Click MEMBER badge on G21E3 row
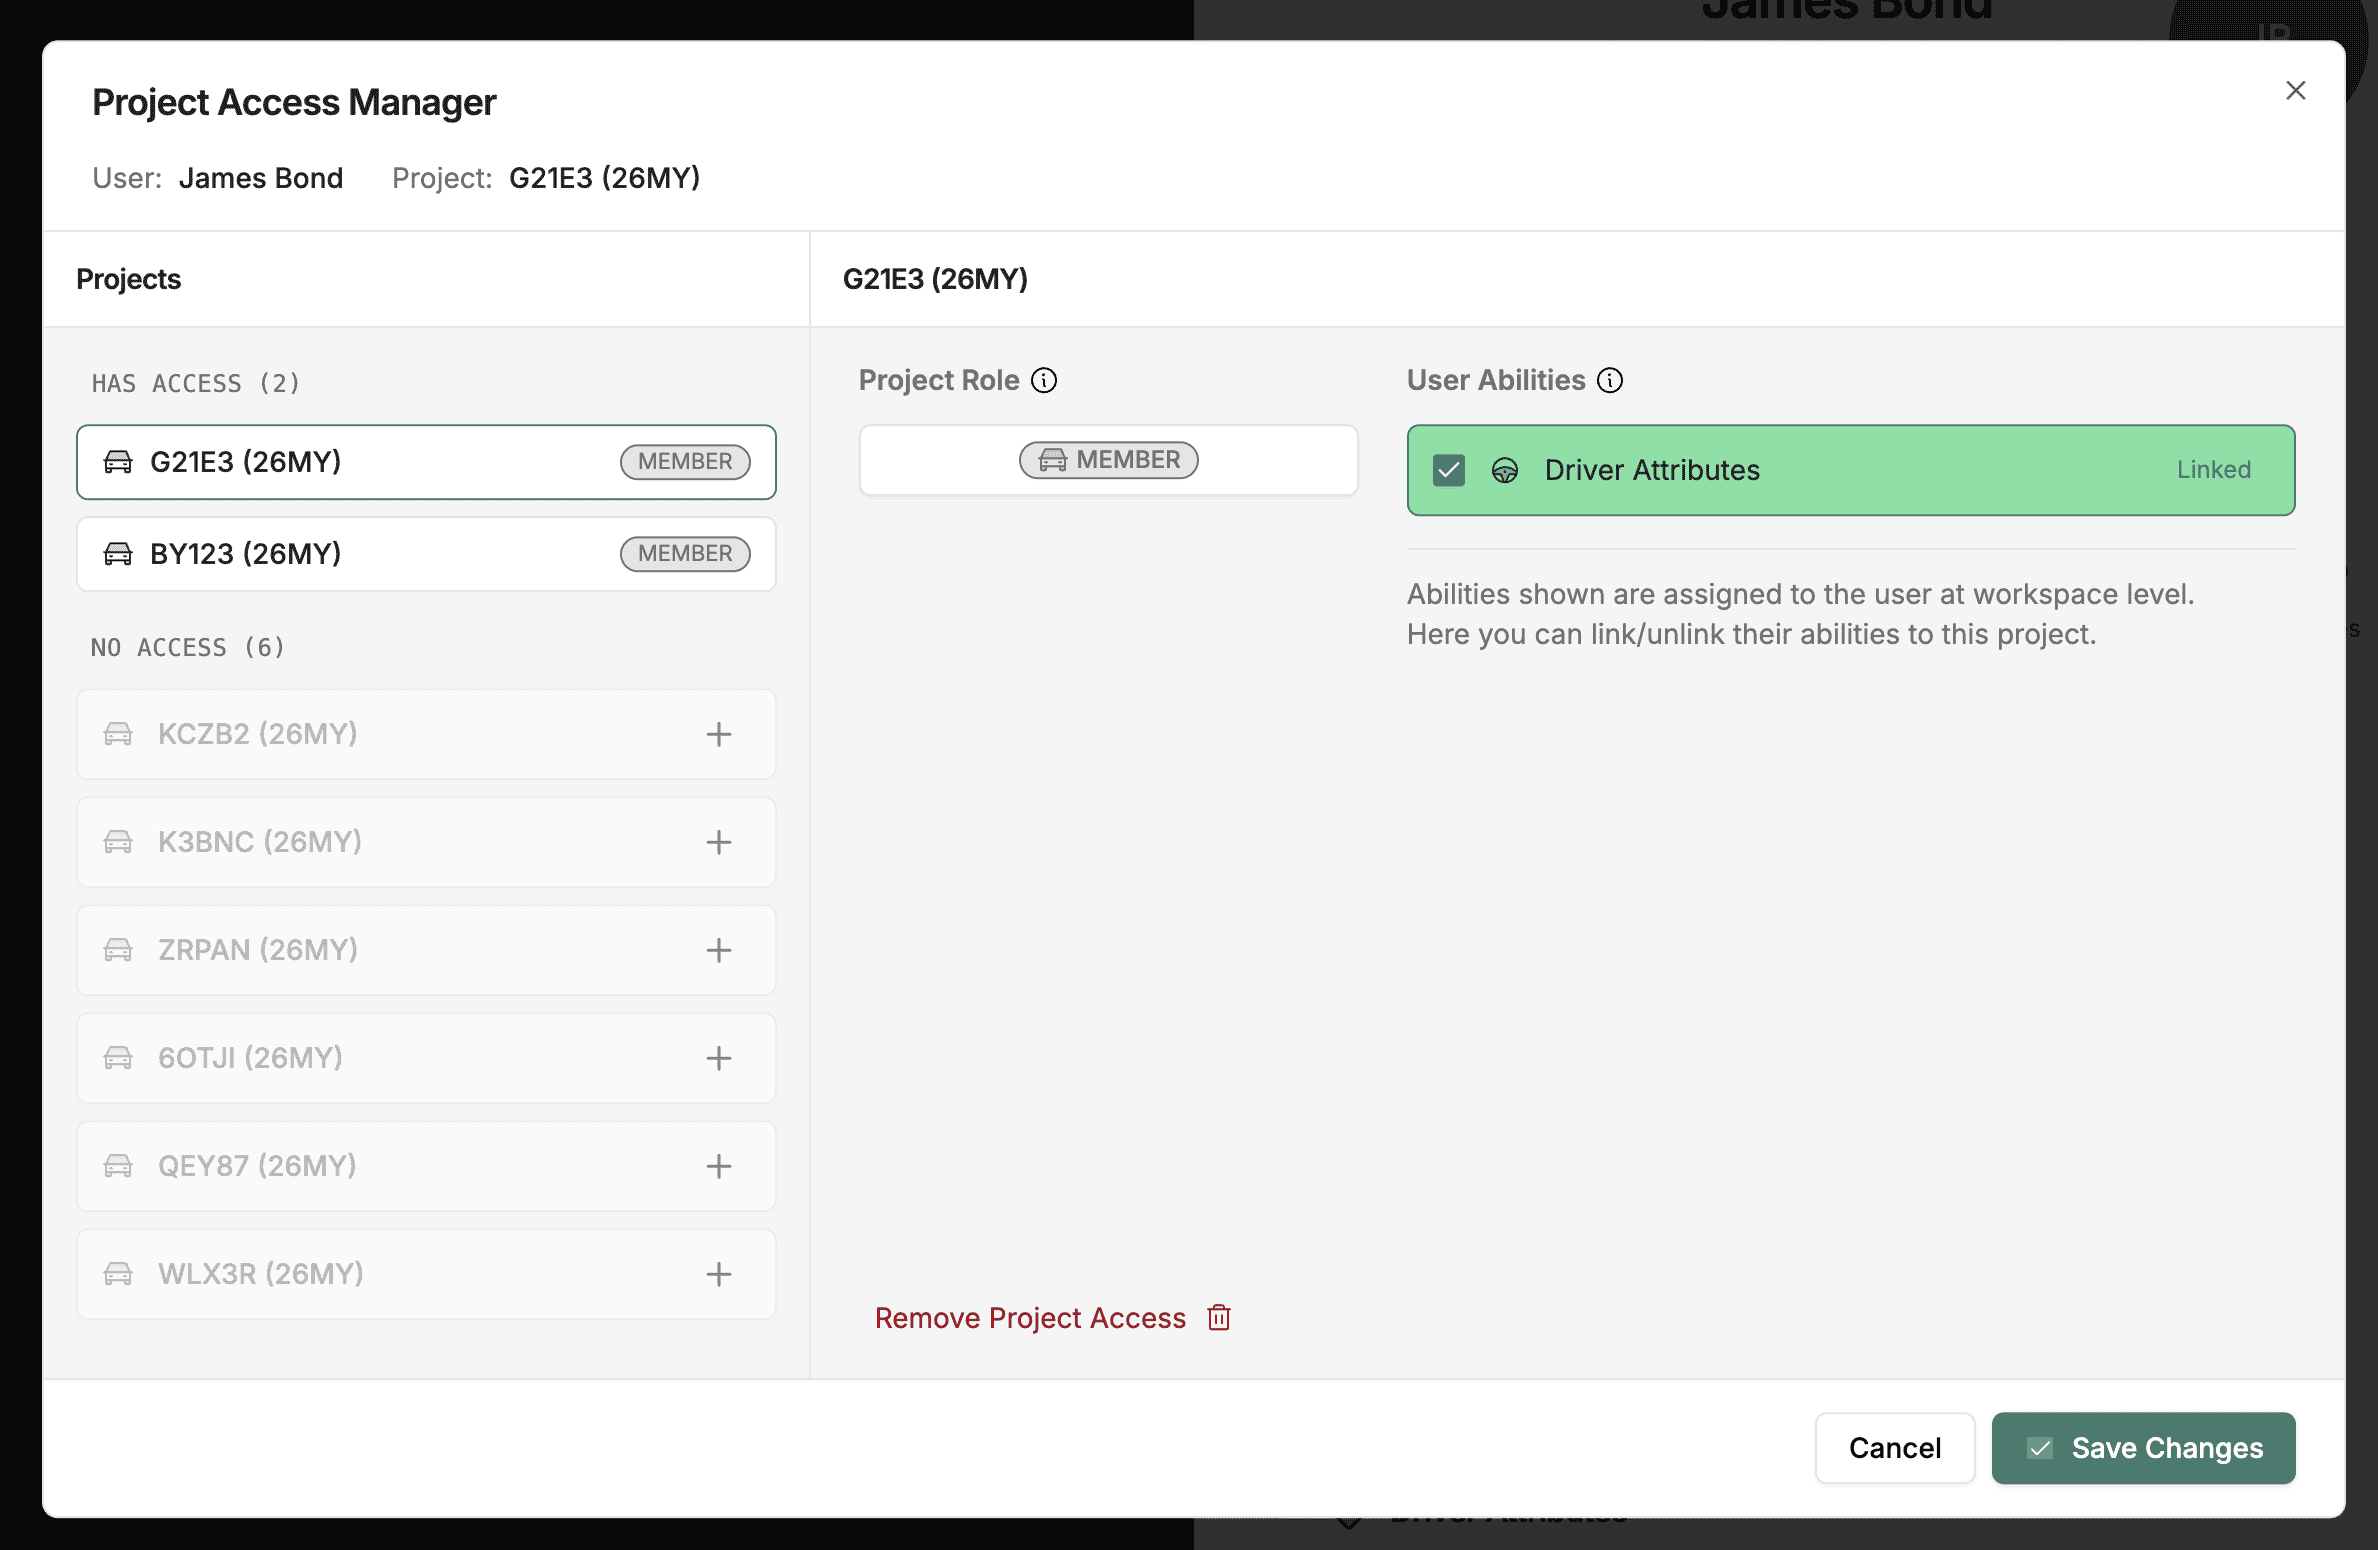Screen dimensions: 2378x1550 pos(685,462)
